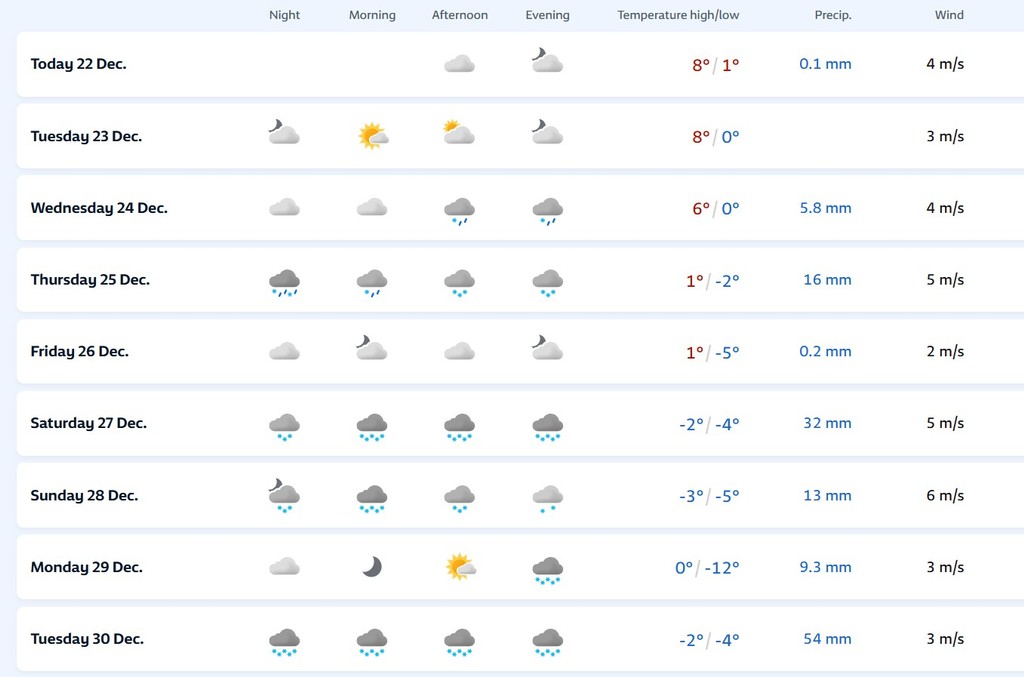The width and height of the screenshot is (1024, 677).
Task: Click Thursday 25 Dec. night sleet icon
Action: tap(284, 282)
